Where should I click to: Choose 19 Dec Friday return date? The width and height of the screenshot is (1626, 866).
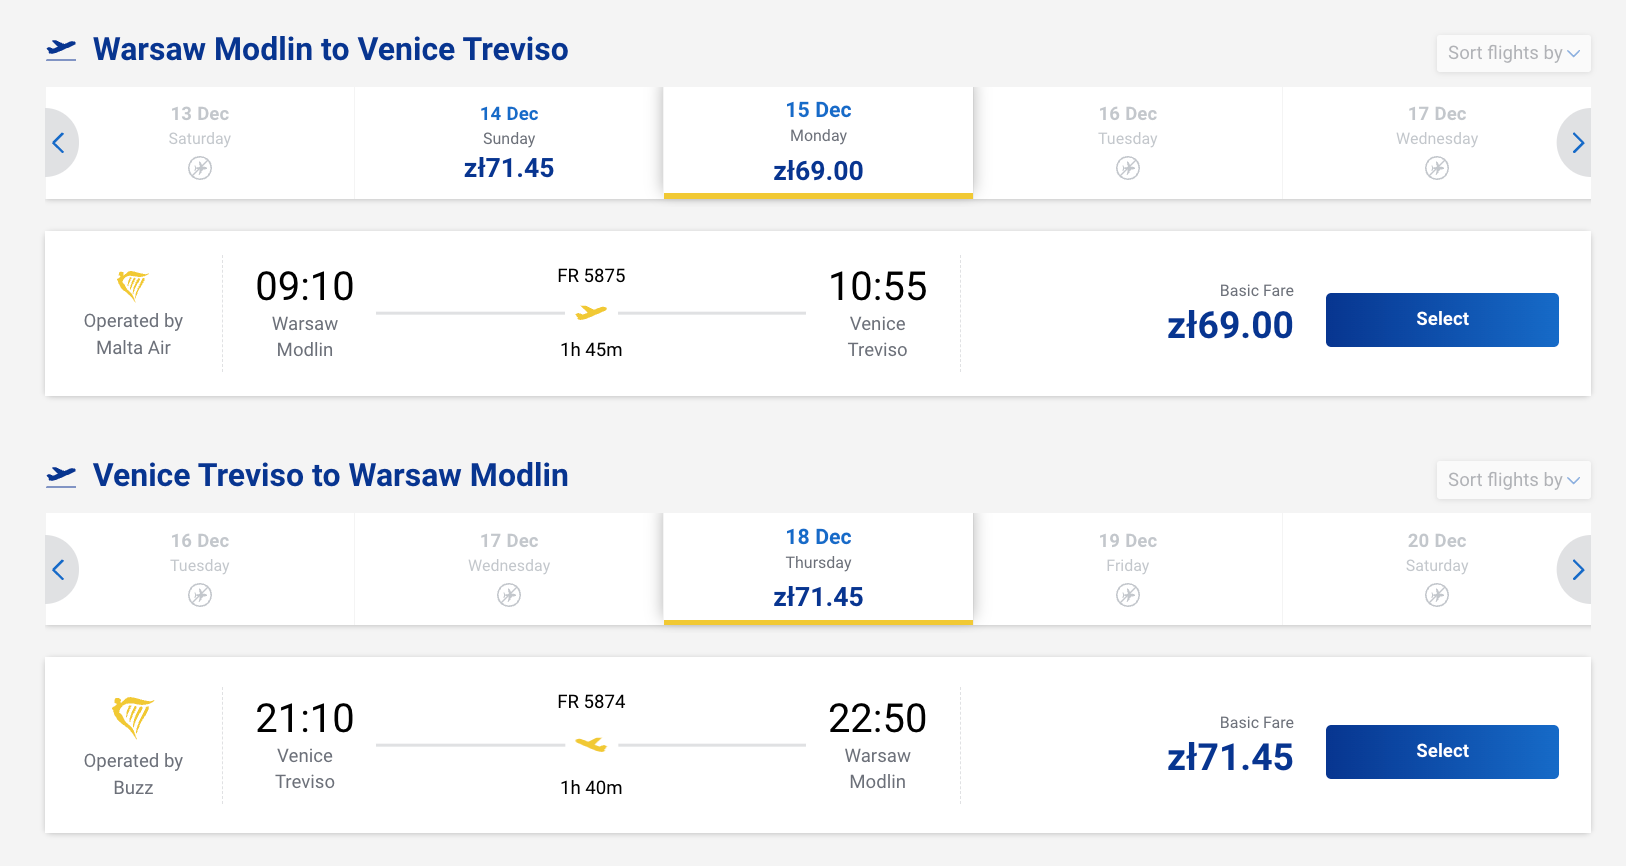click(1127, 569)
